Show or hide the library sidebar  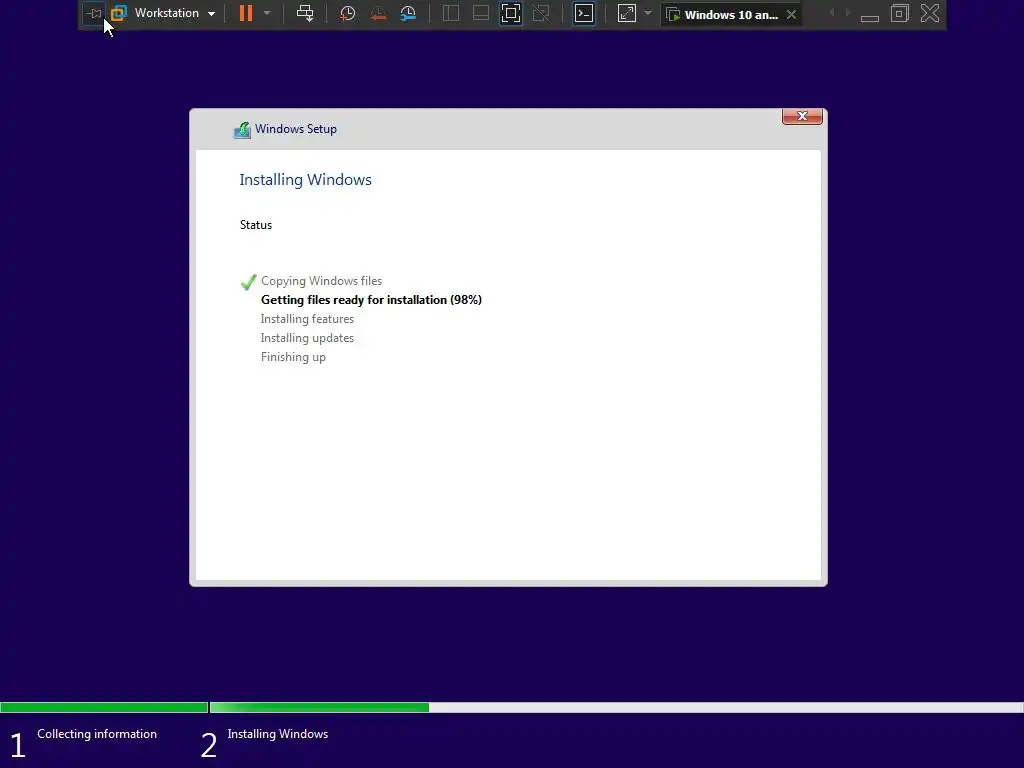(451, 13)
